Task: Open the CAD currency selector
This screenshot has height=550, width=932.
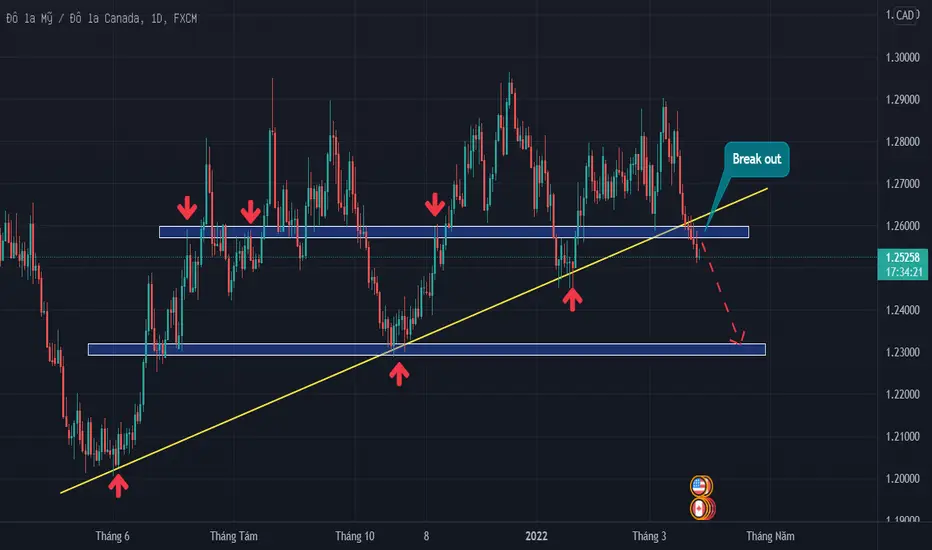Action: click(905, 15)
